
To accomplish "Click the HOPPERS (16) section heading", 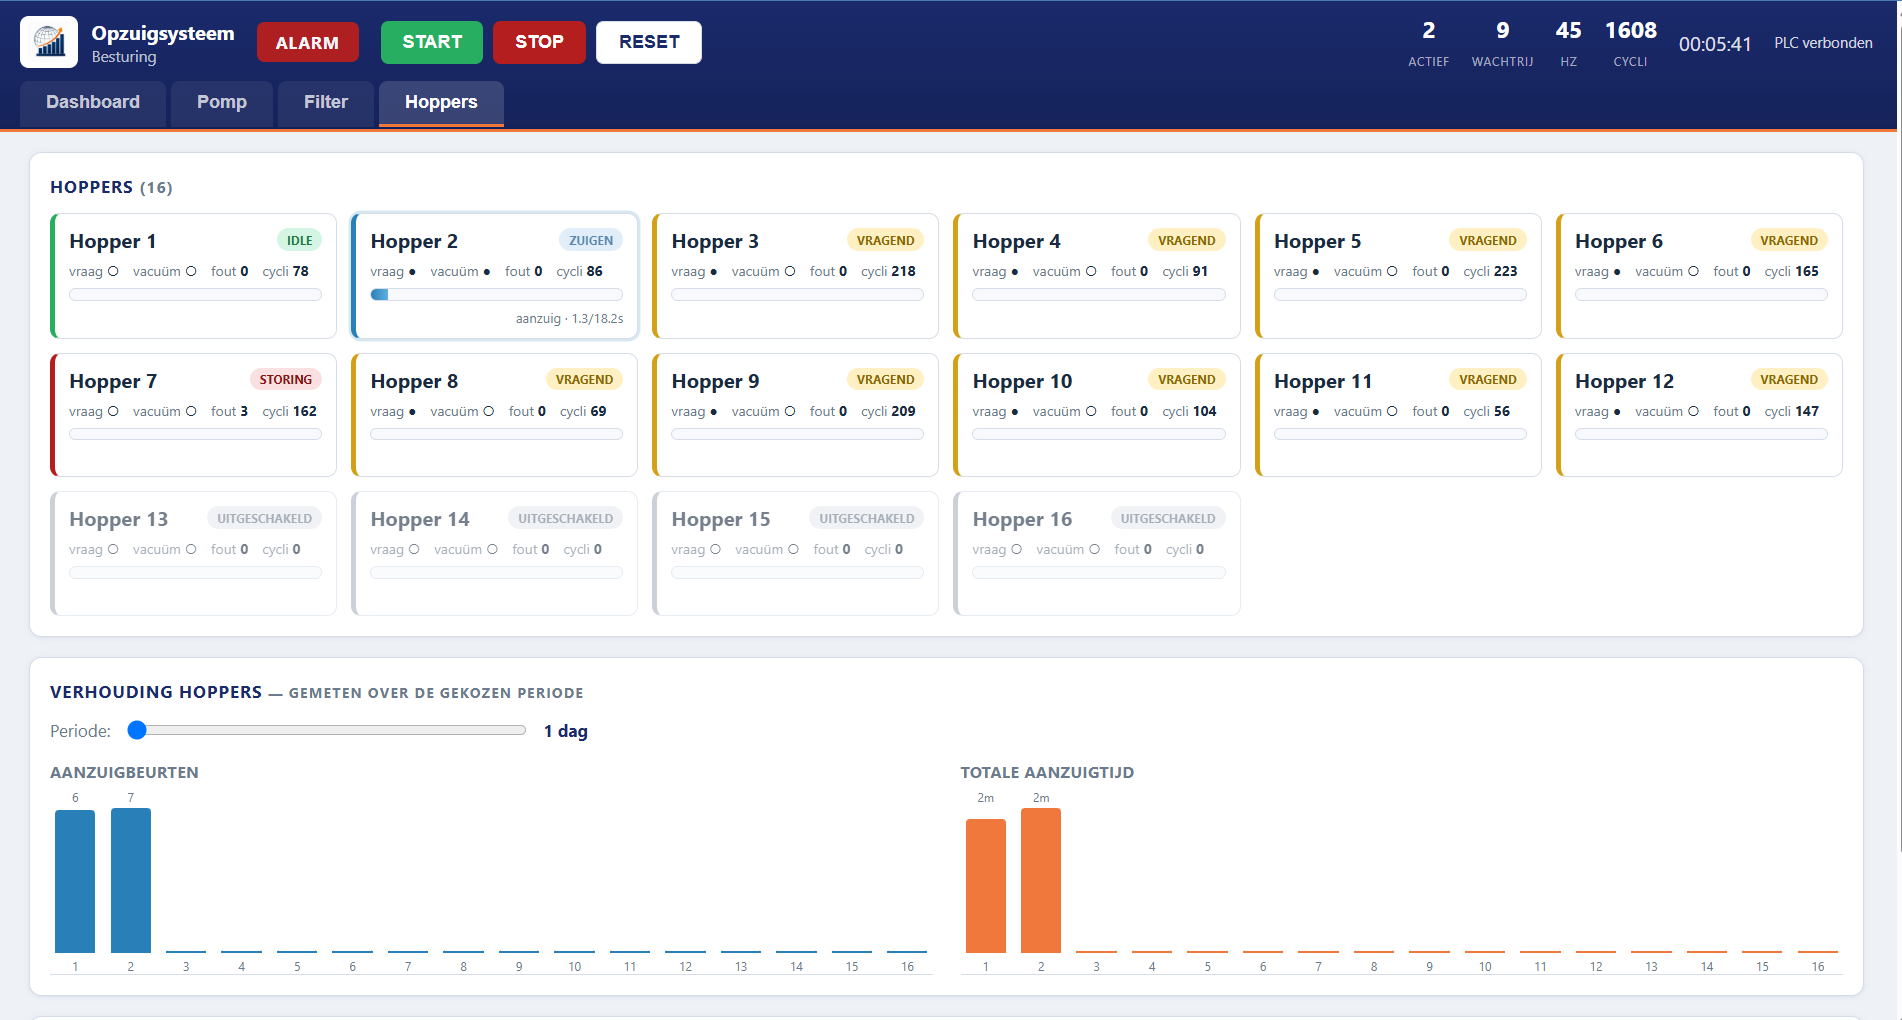I will 111,187.
